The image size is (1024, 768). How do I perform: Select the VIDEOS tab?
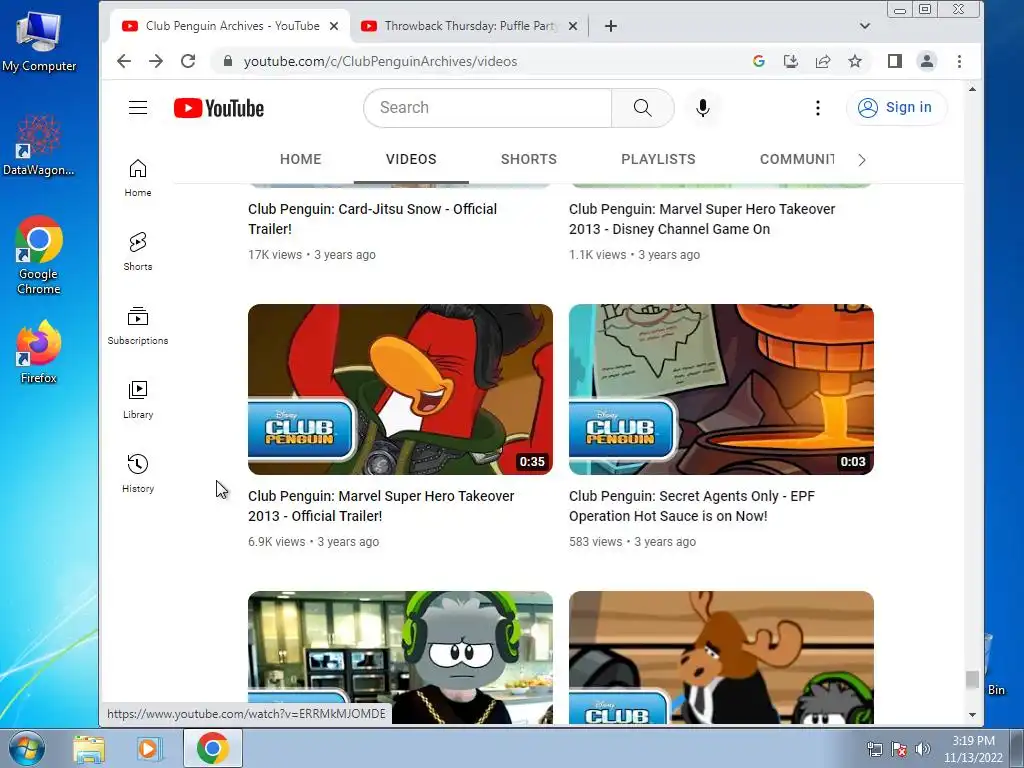click(411, 159)
